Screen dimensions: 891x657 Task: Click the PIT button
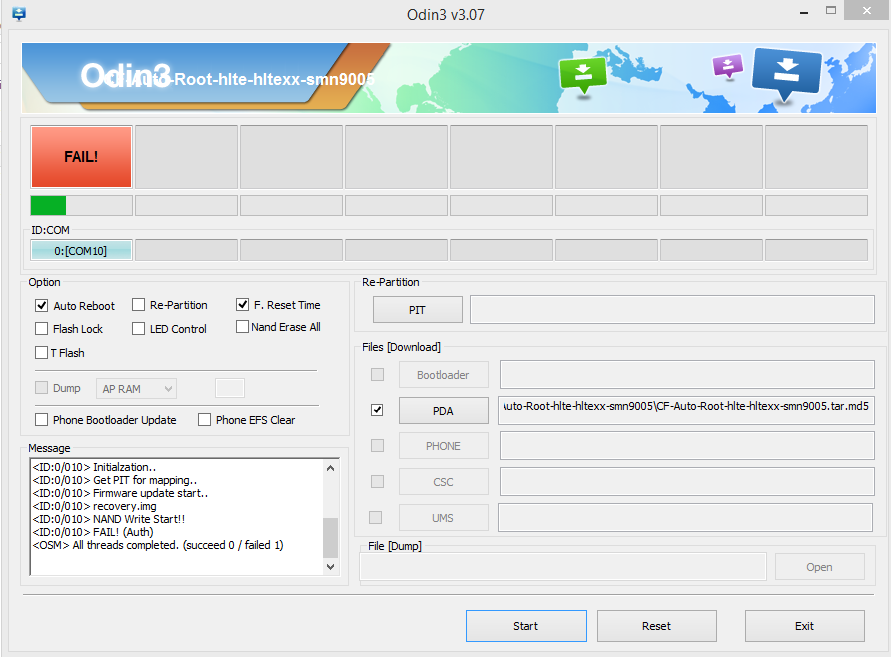point(418,310)
